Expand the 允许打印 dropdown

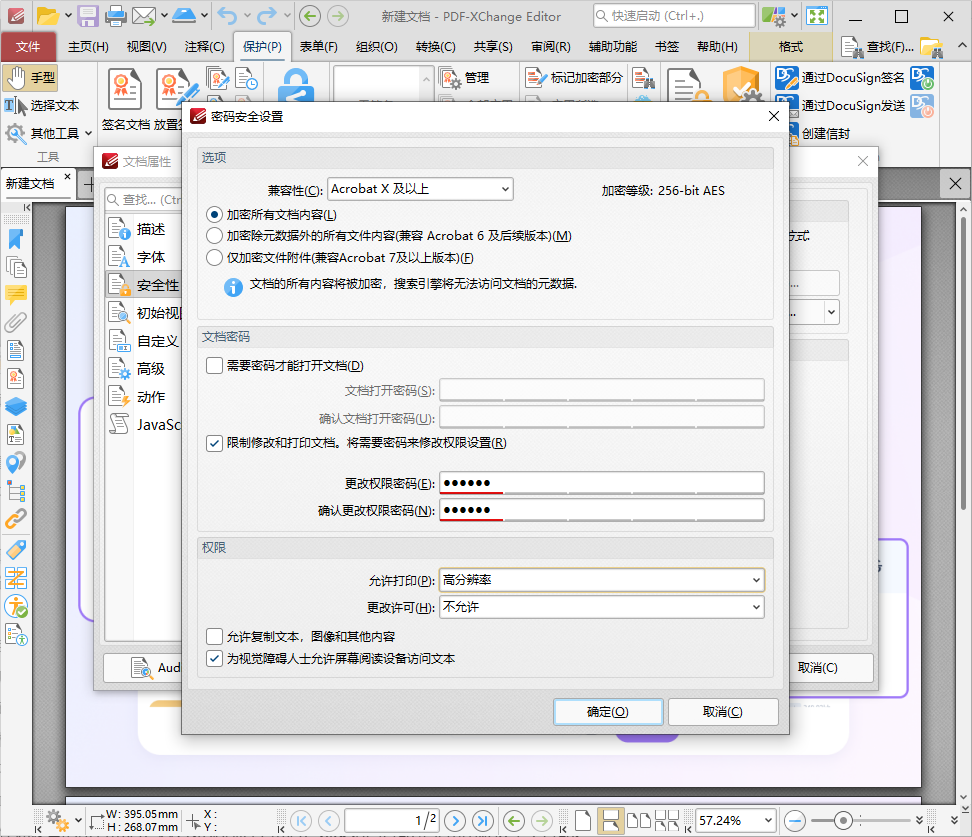[601, 580]
